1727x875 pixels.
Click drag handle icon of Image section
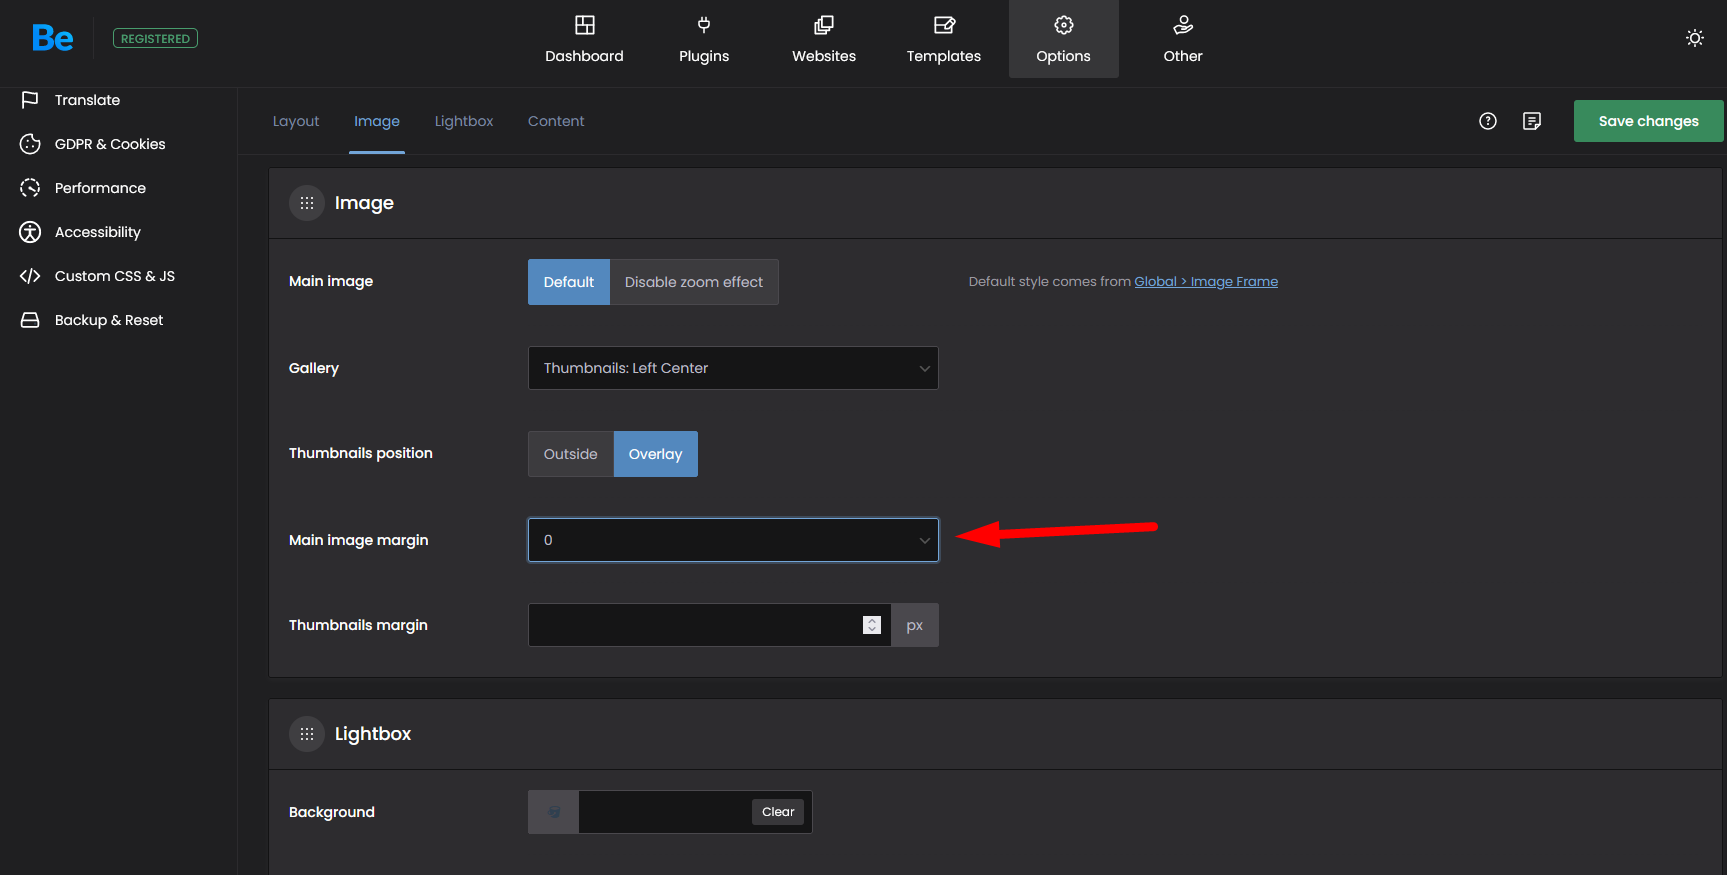[307, 203]
